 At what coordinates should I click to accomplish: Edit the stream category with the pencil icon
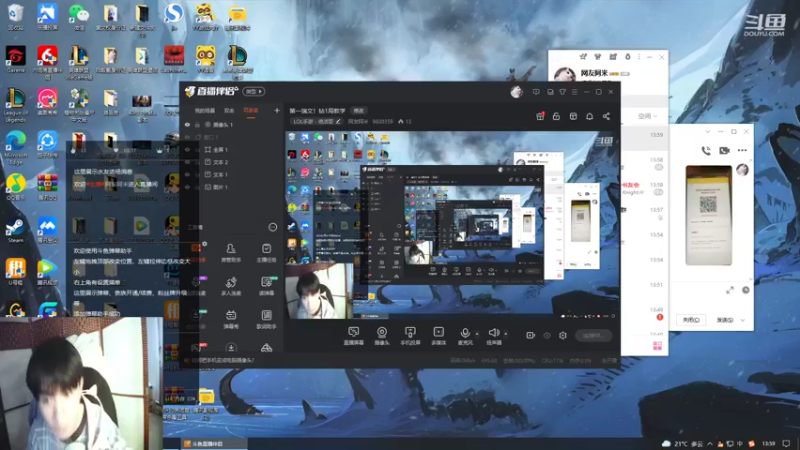pos(338,121)
